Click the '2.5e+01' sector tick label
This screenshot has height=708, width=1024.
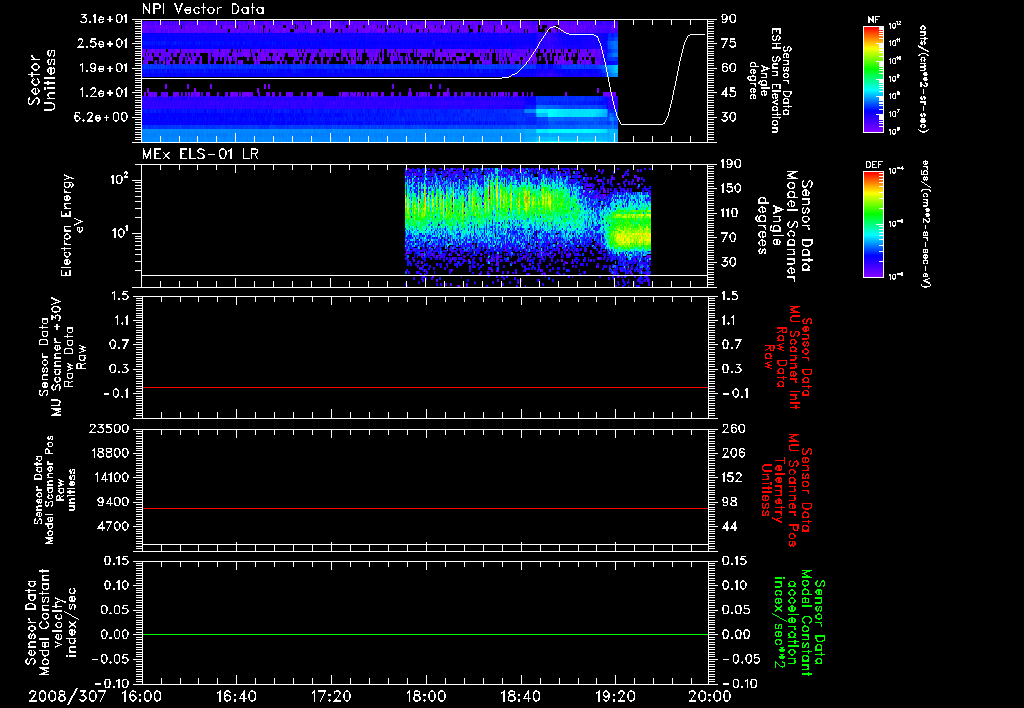coord(104,43)
